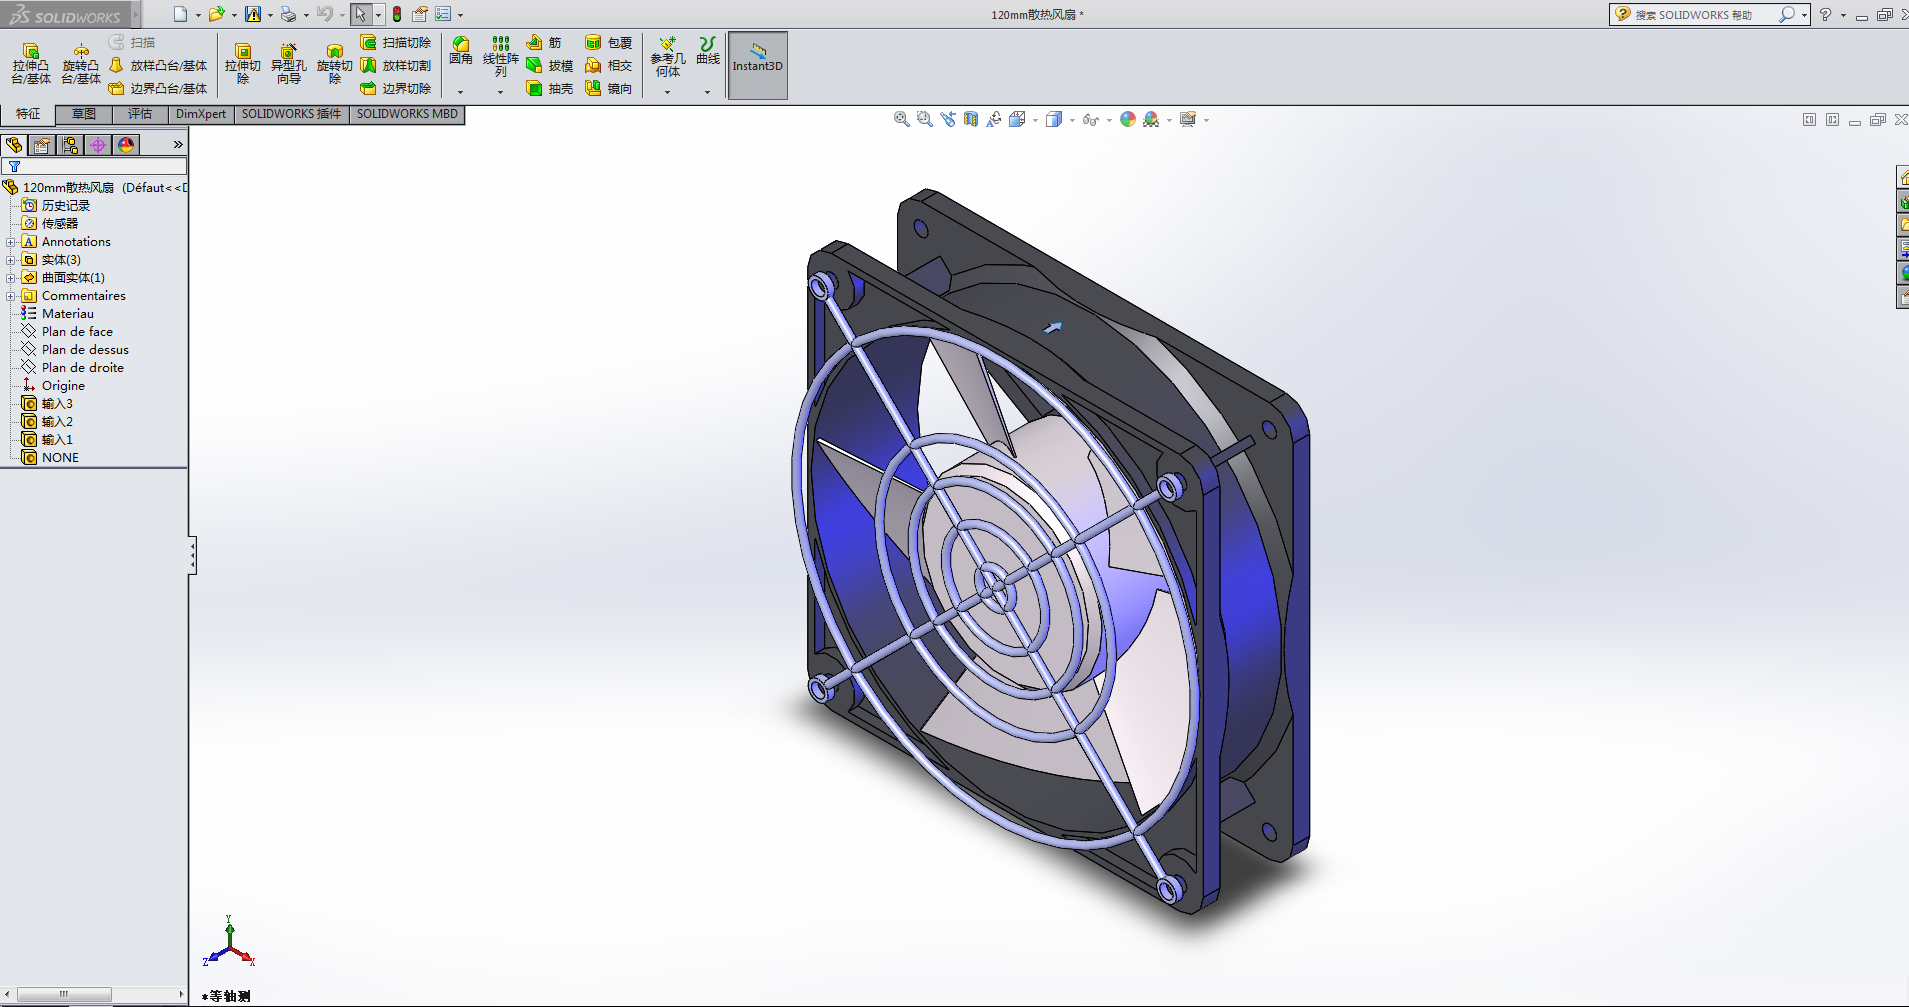
Task: Select the Shell (抽壳) tool
Action: point(550,89)
